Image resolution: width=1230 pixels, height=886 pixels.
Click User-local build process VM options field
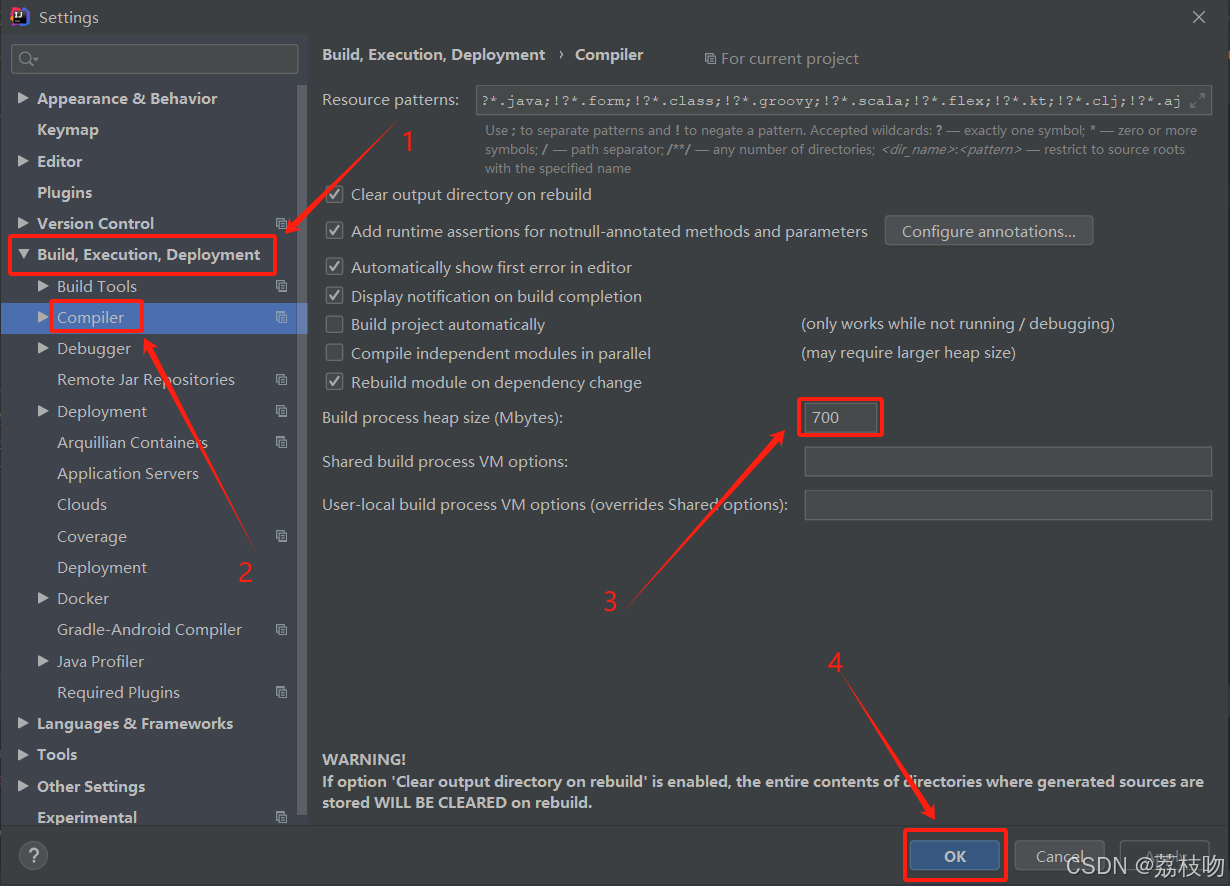pyautogui.click(x=1008, y=505)
